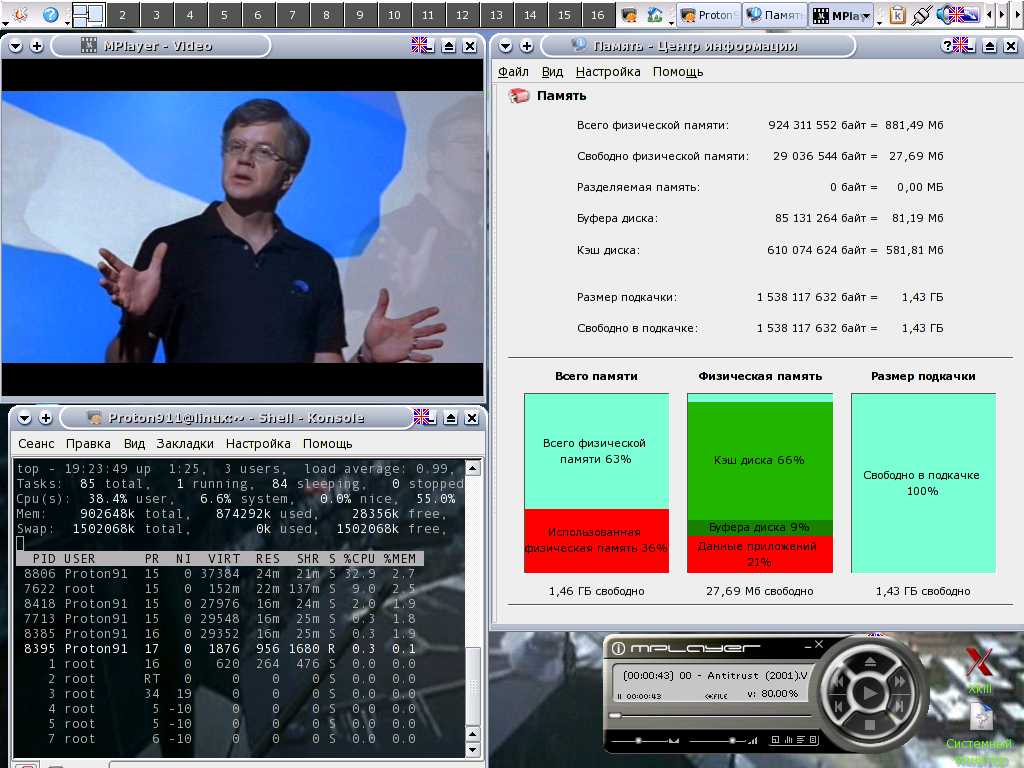Fast-forward with MPlayer's double-right arrow button
Viewport: 1024px width, 768px height.
899,682
